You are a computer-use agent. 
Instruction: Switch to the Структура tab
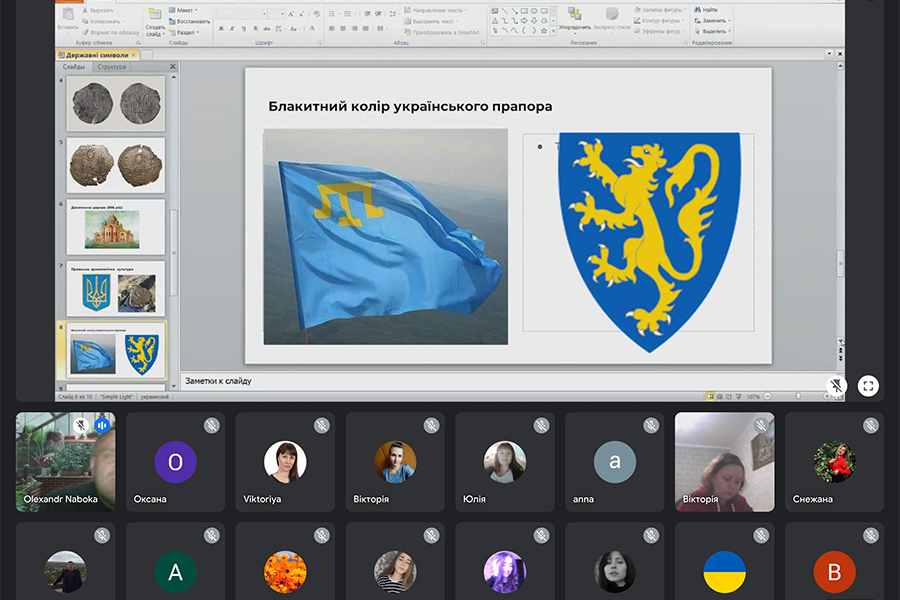(x=112, y=67)
